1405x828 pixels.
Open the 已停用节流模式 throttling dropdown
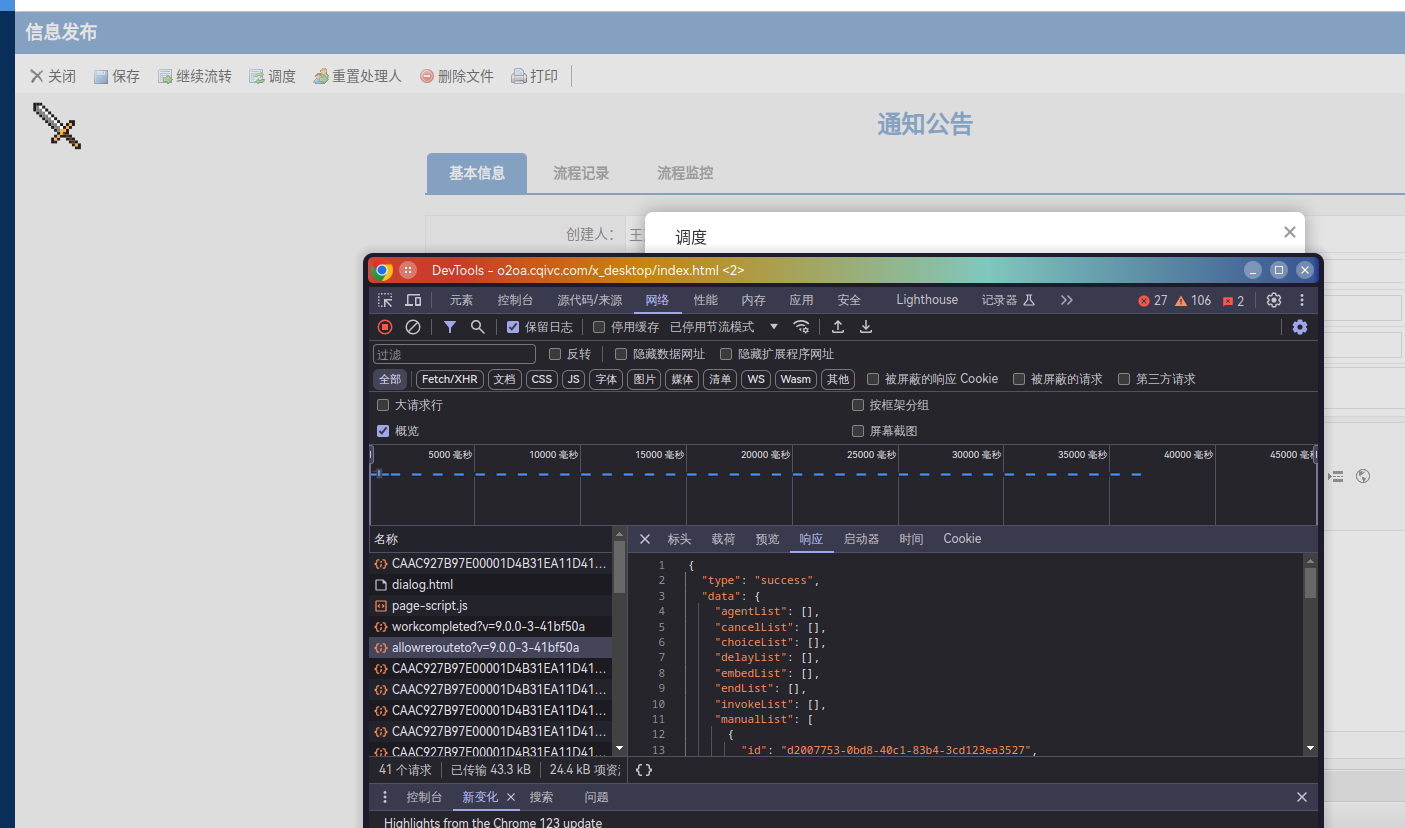click(724, 327)
